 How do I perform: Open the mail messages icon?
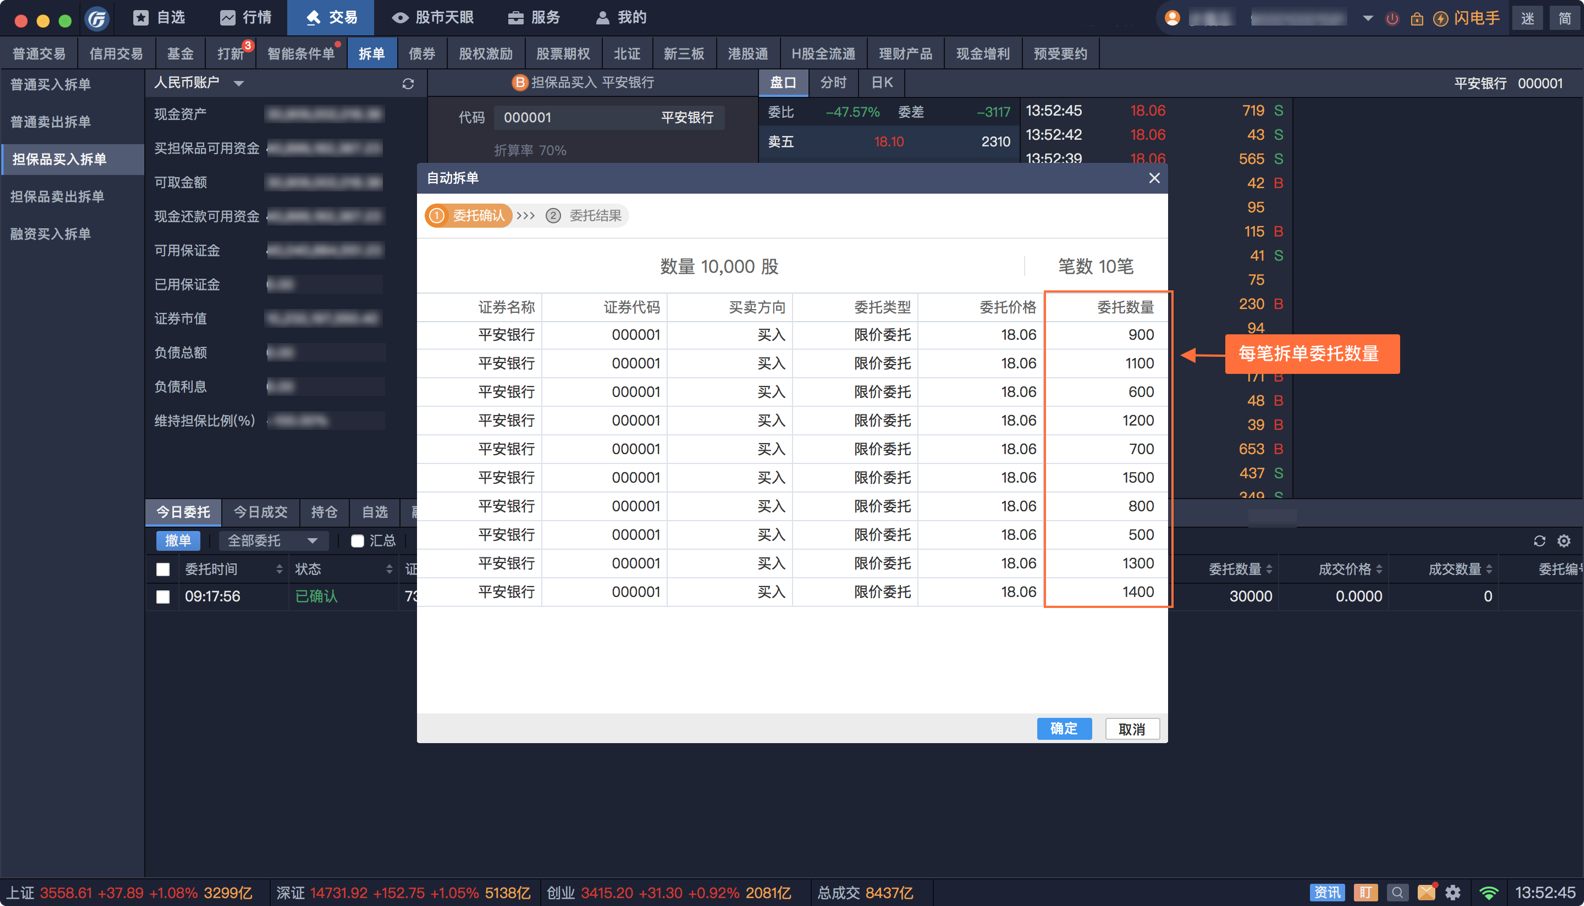pyautogui.click(x=1427, y=892)
